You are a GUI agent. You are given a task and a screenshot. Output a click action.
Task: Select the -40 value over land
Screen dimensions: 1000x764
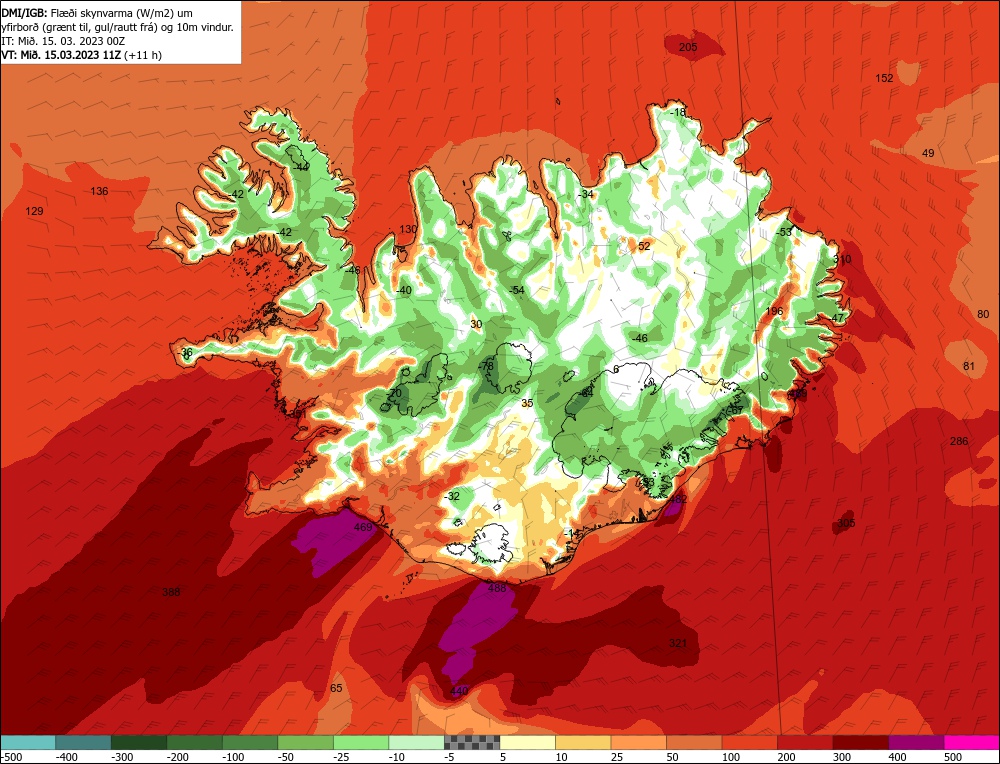point(404,290)
